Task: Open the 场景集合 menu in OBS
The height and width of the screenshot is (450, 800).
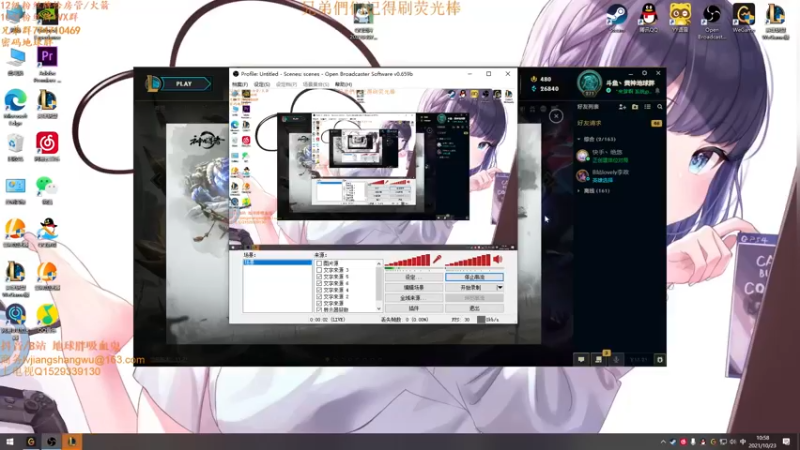Action: coord(316,84)
